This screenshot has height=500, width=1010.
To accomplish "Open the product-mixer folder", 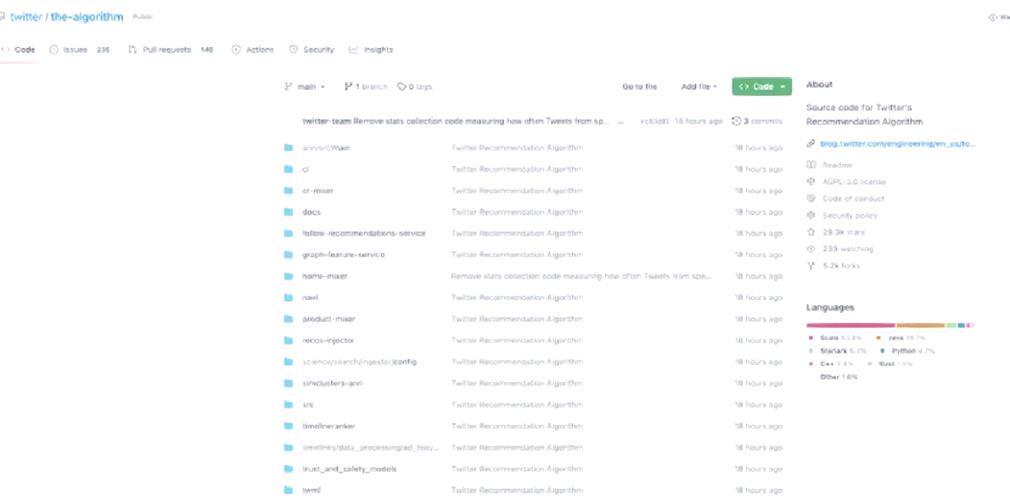I will tap(329, 319).
